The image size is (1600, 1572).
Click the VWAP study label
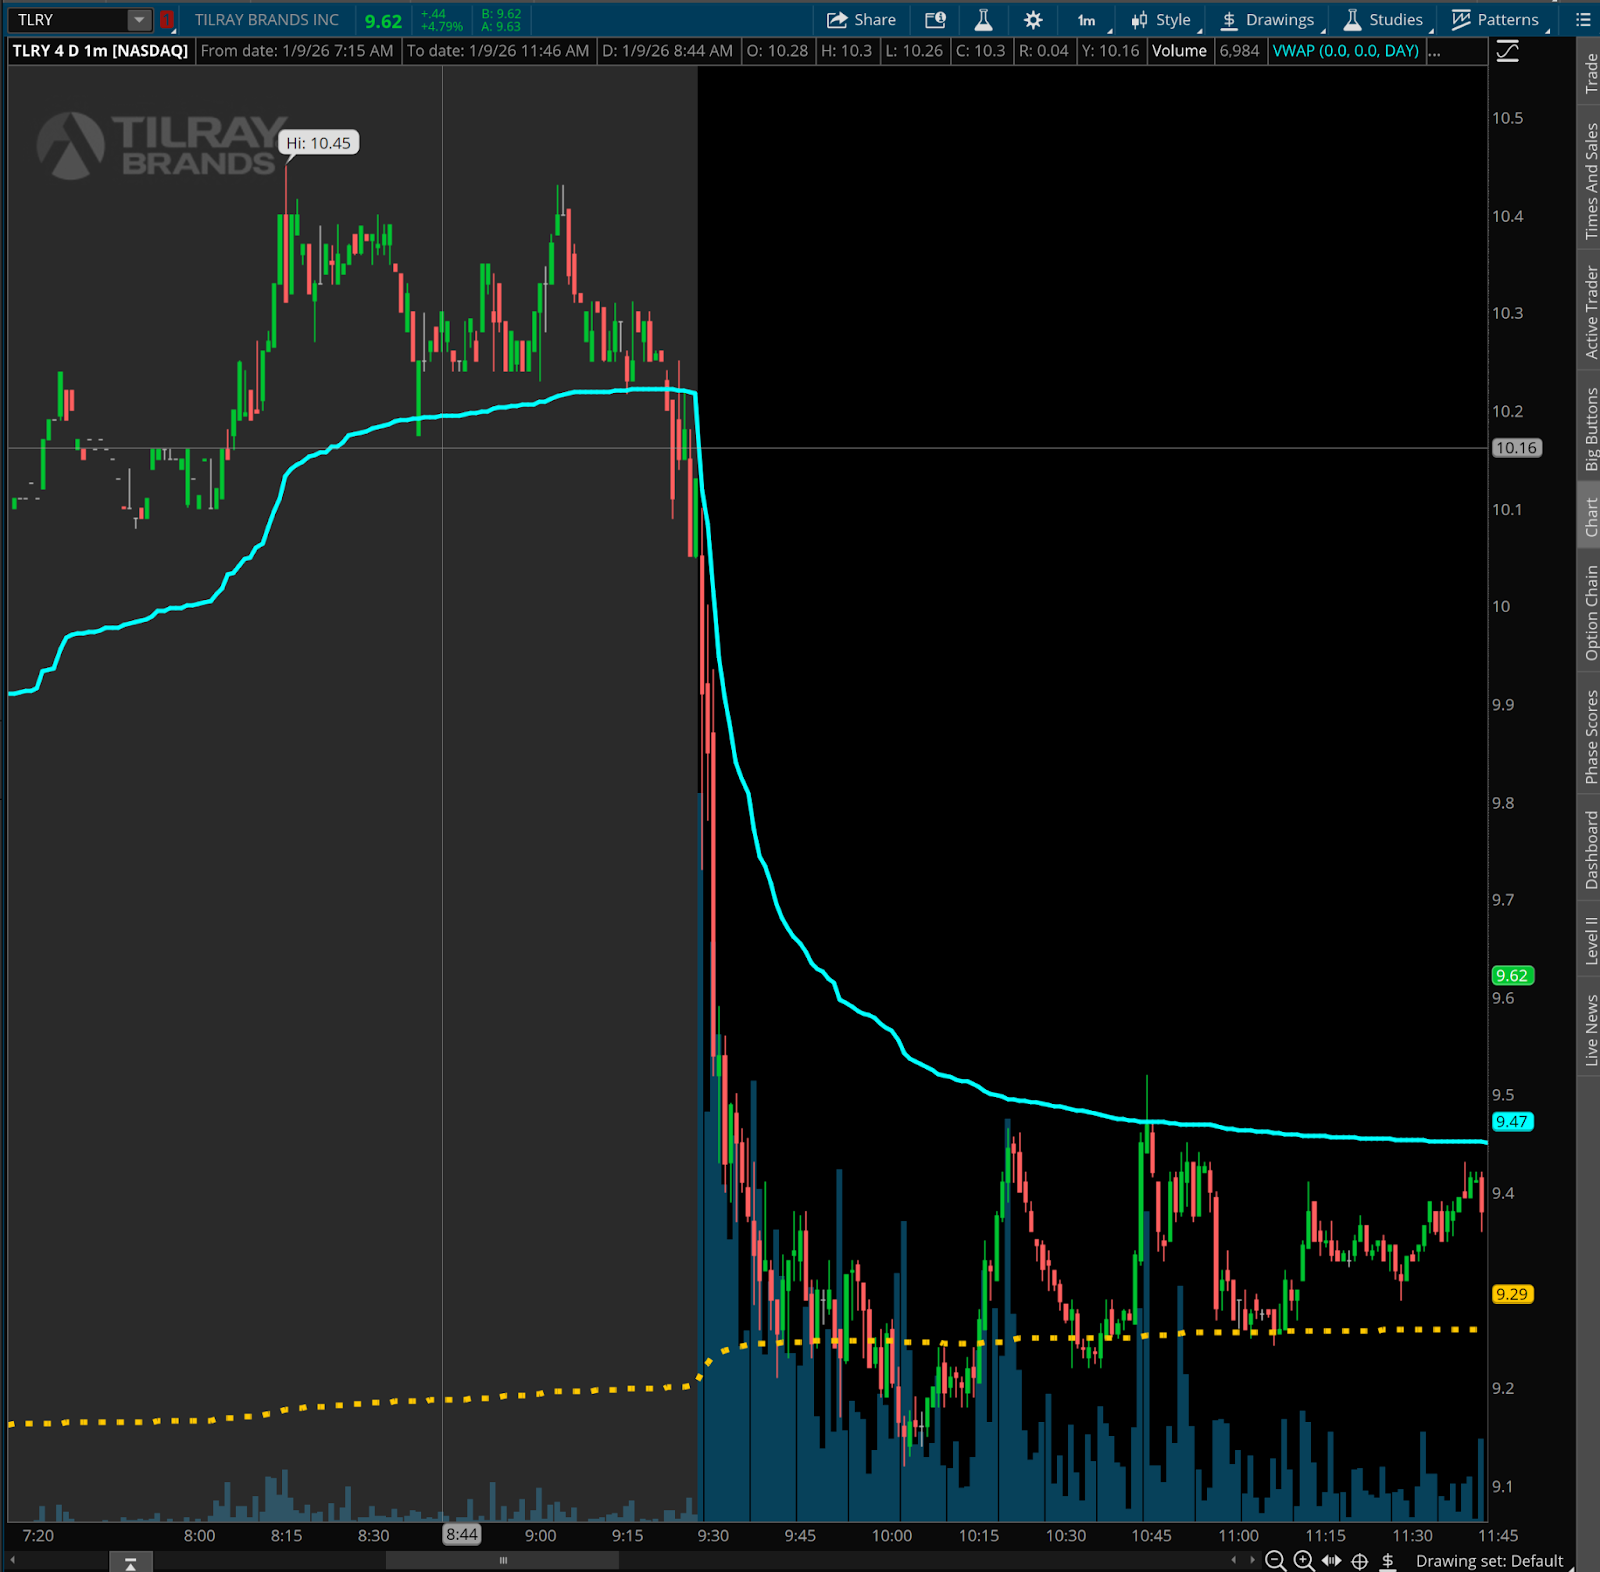[x=1345, y=51]
